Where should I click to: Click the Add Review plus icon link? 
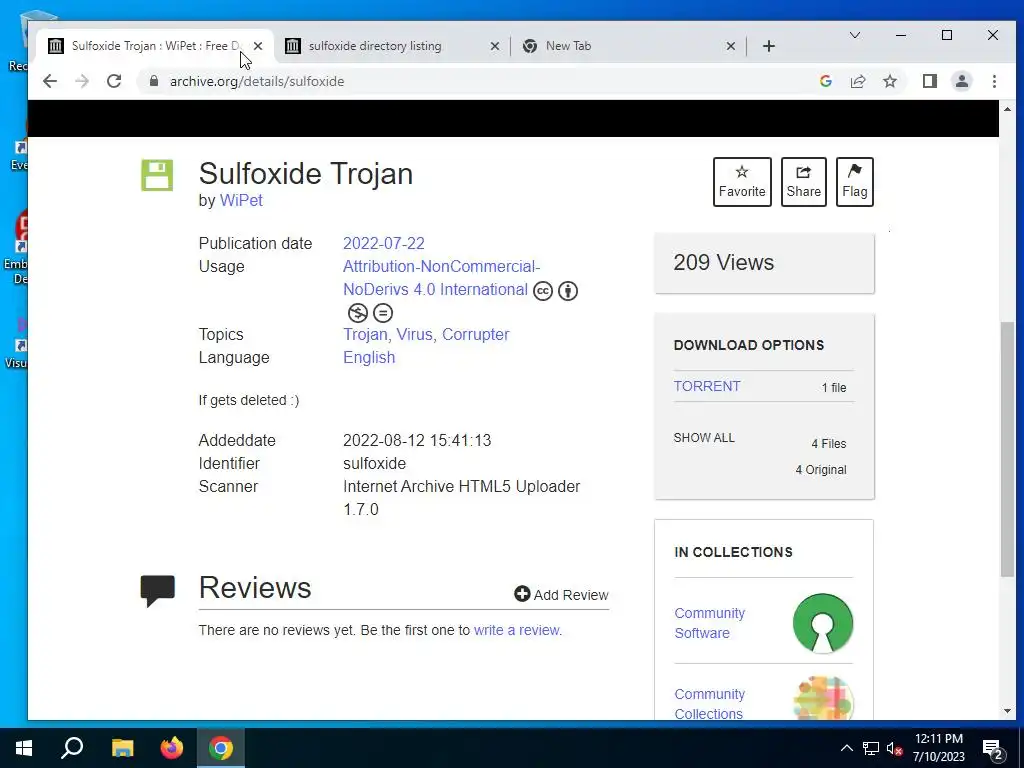[561, 594]
